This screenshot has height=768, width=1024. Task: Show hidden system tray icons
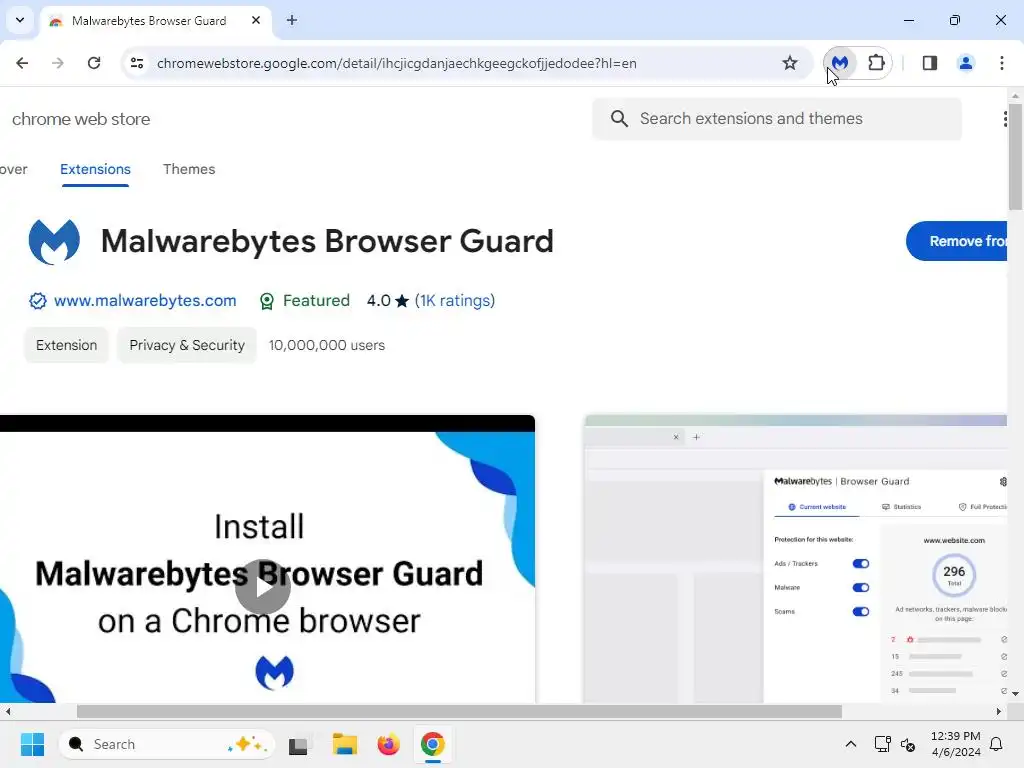(850, 744)
